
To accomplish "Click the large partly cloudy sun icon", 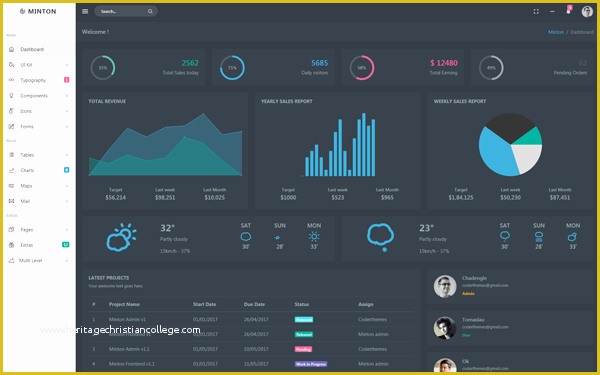I will (121, 237).
